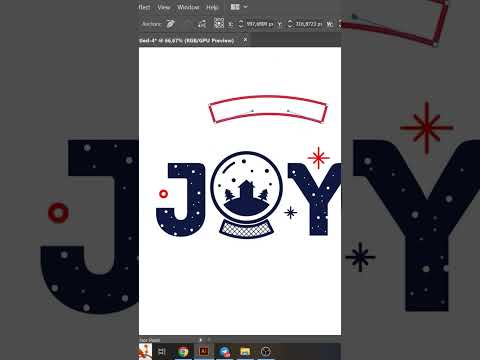Screen dimensions: 480x360
Task: Click the status bar tool popup arrow
Action: 200,340
